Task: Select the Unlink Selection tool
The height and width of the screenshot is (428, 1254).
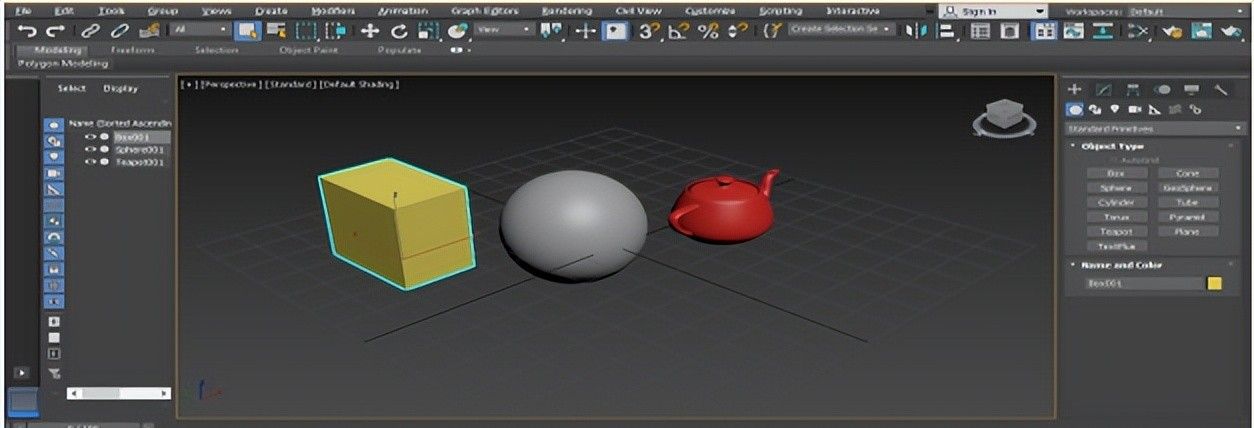Action: click(x=118, y=32)
